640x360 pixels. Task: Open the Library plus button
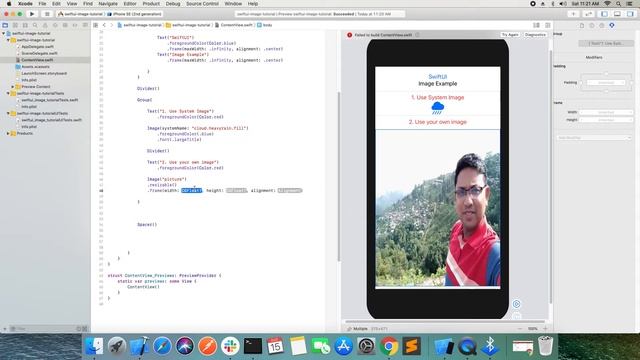pos(573,14)
